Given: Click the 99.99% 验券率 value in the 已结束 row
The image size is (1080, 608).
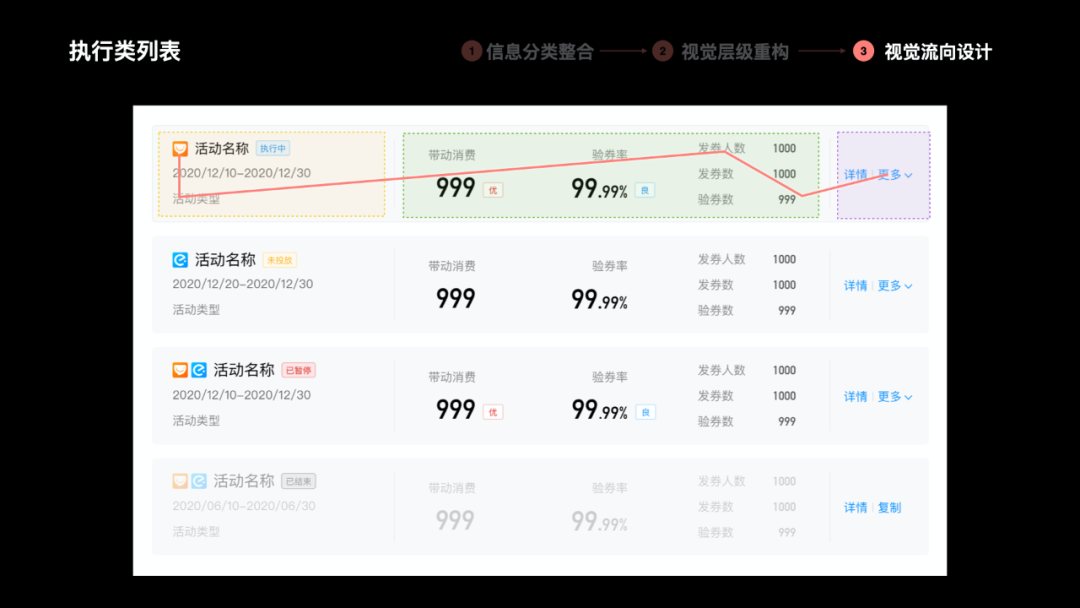Looking at the screenshot, I should pos(599,521).
